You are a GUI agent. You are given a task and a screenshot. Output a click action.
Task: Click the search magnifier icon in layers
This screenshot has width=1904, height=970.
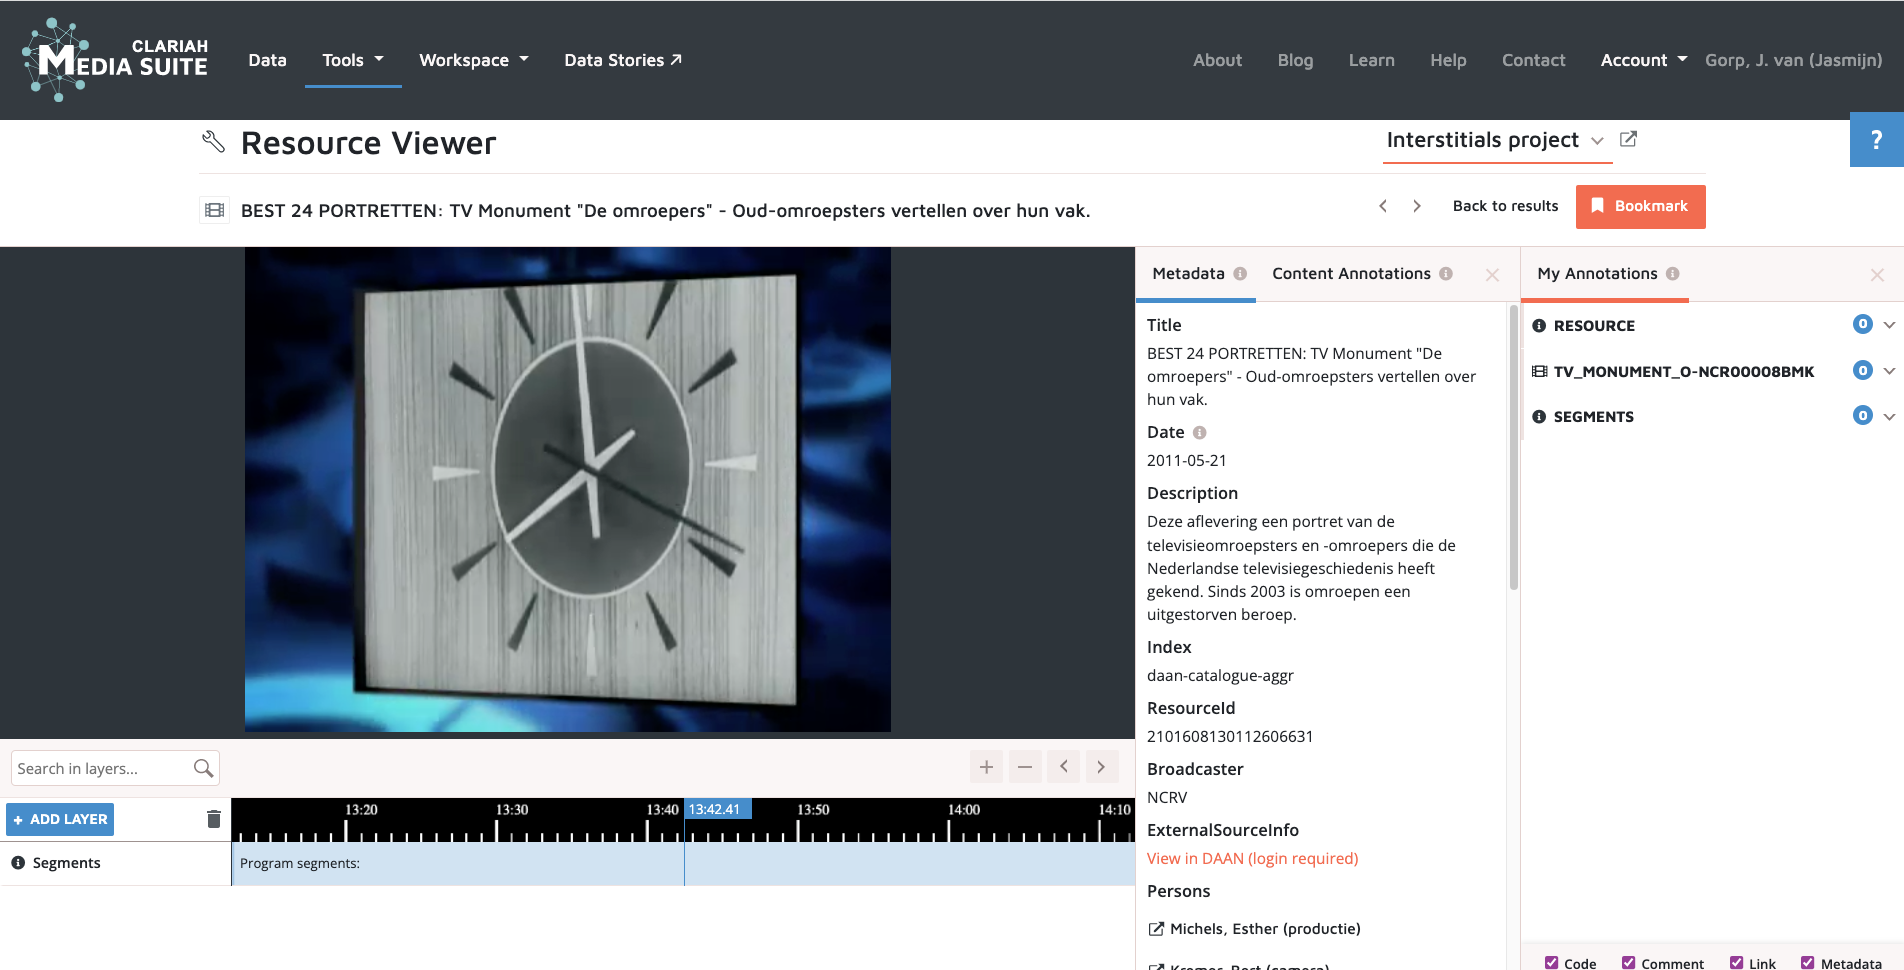click(203, 768)
